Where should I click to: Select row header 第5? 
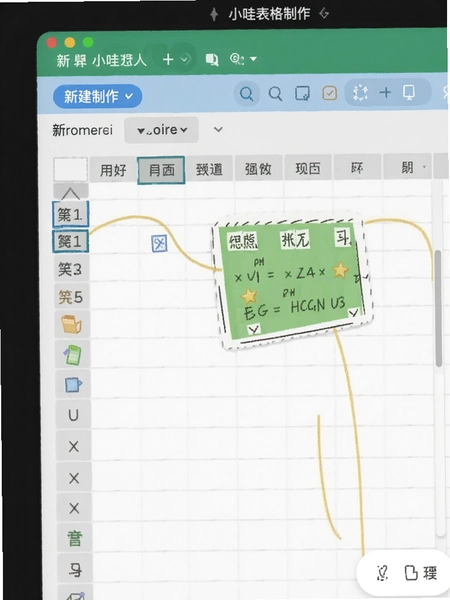(71, 297)
